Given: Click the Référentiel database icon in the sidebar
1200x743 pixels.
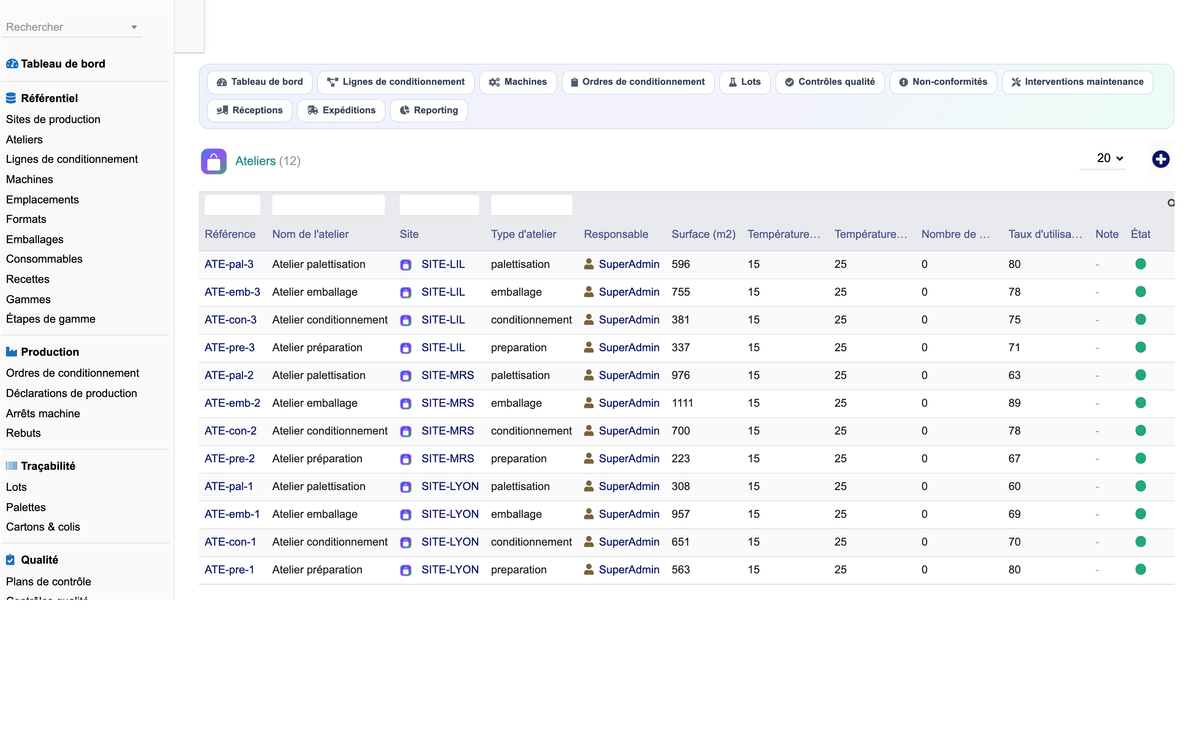Looking at the screenshot, I should coord(11,98).
